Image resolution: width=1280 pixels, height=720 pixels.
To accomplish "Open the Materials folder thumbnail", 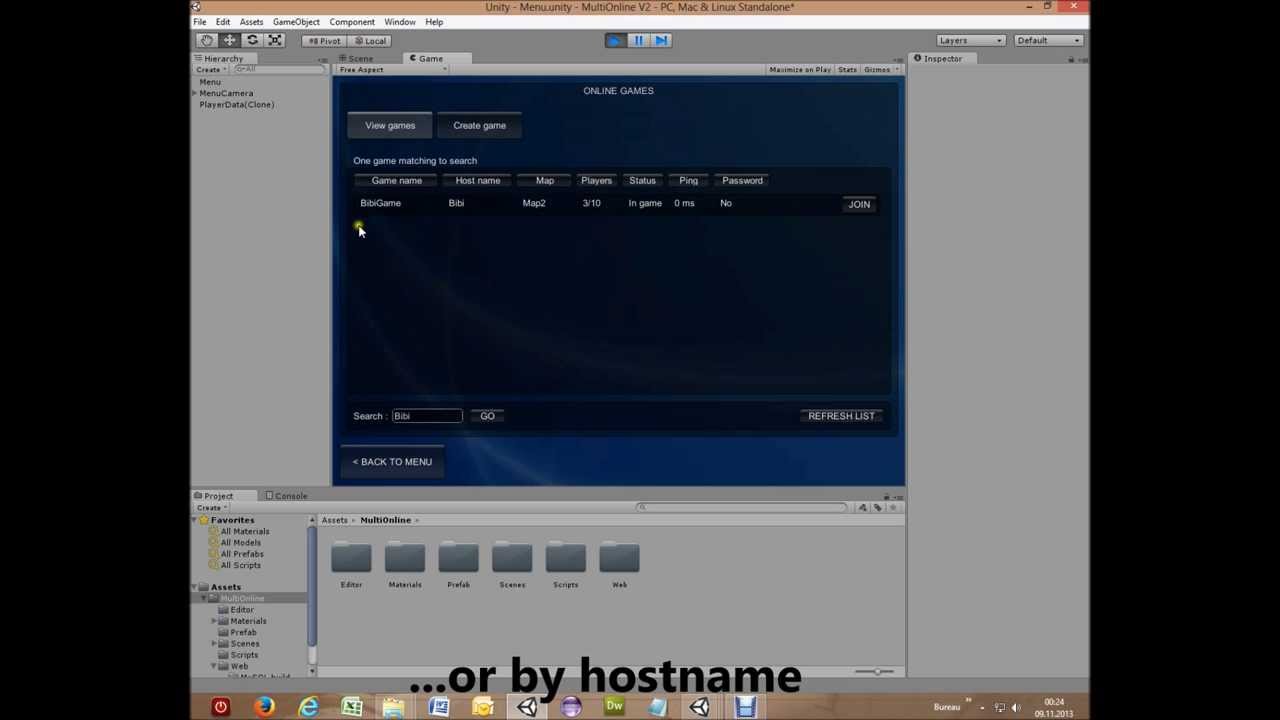I will pyautogui.click(x=405, y=558).
